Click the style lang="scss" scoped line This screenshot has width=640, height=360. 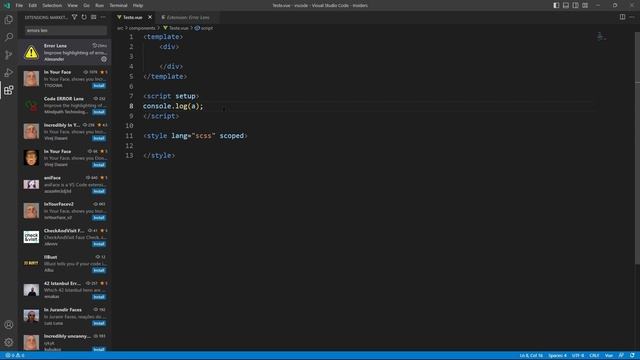pyautogui.click(x=196, y=136)
